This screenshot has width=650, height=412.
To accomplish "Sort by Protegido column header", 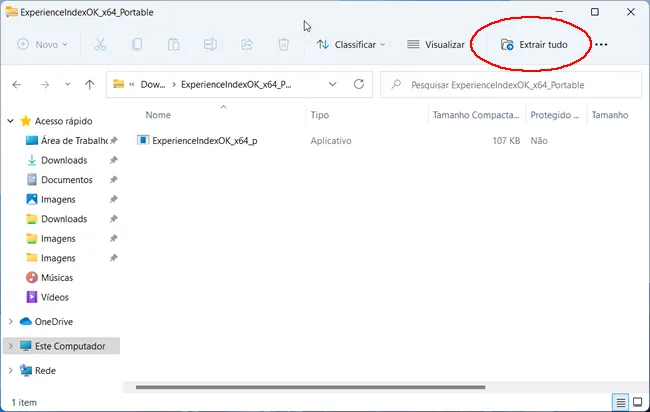I will [x=555, y=115].
